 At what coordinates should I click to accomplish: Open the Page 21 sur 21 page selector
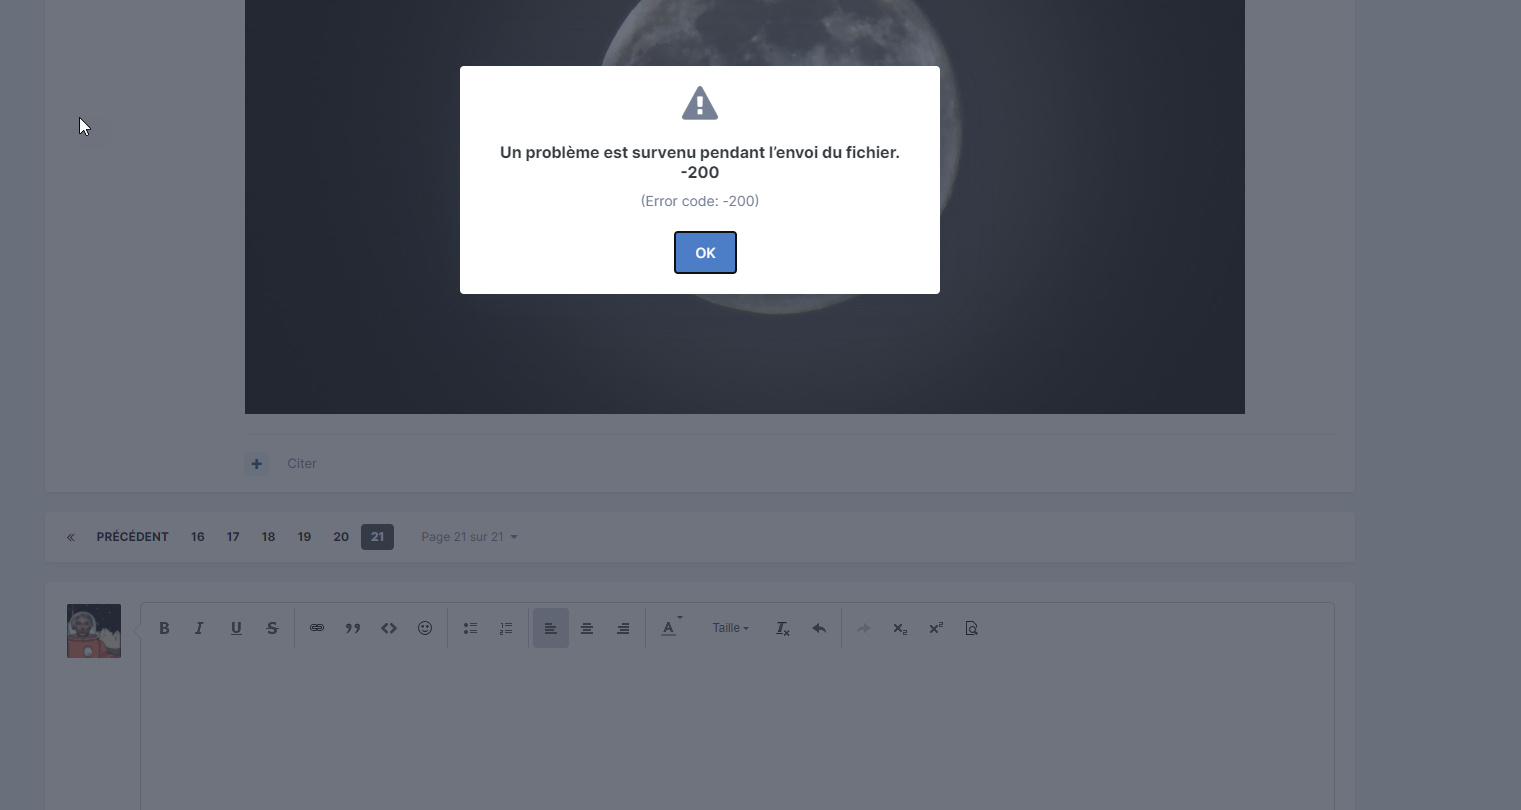click(x=469, y=537)
